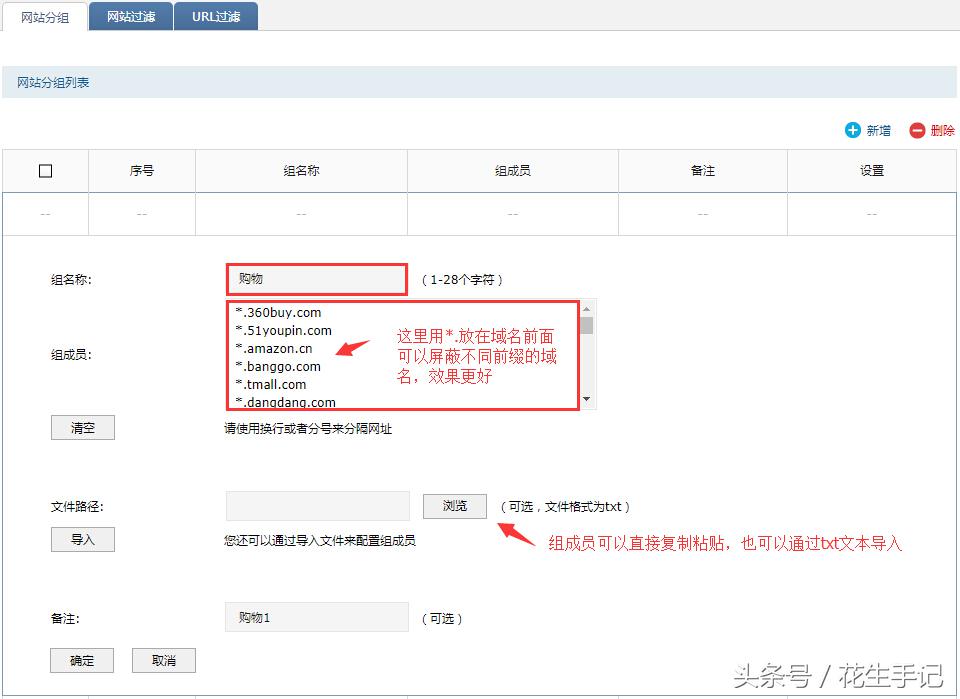The height and width of the screenshot is (699, 960).
Task: Click the 组名称 table column header
Action: (300, 170)
